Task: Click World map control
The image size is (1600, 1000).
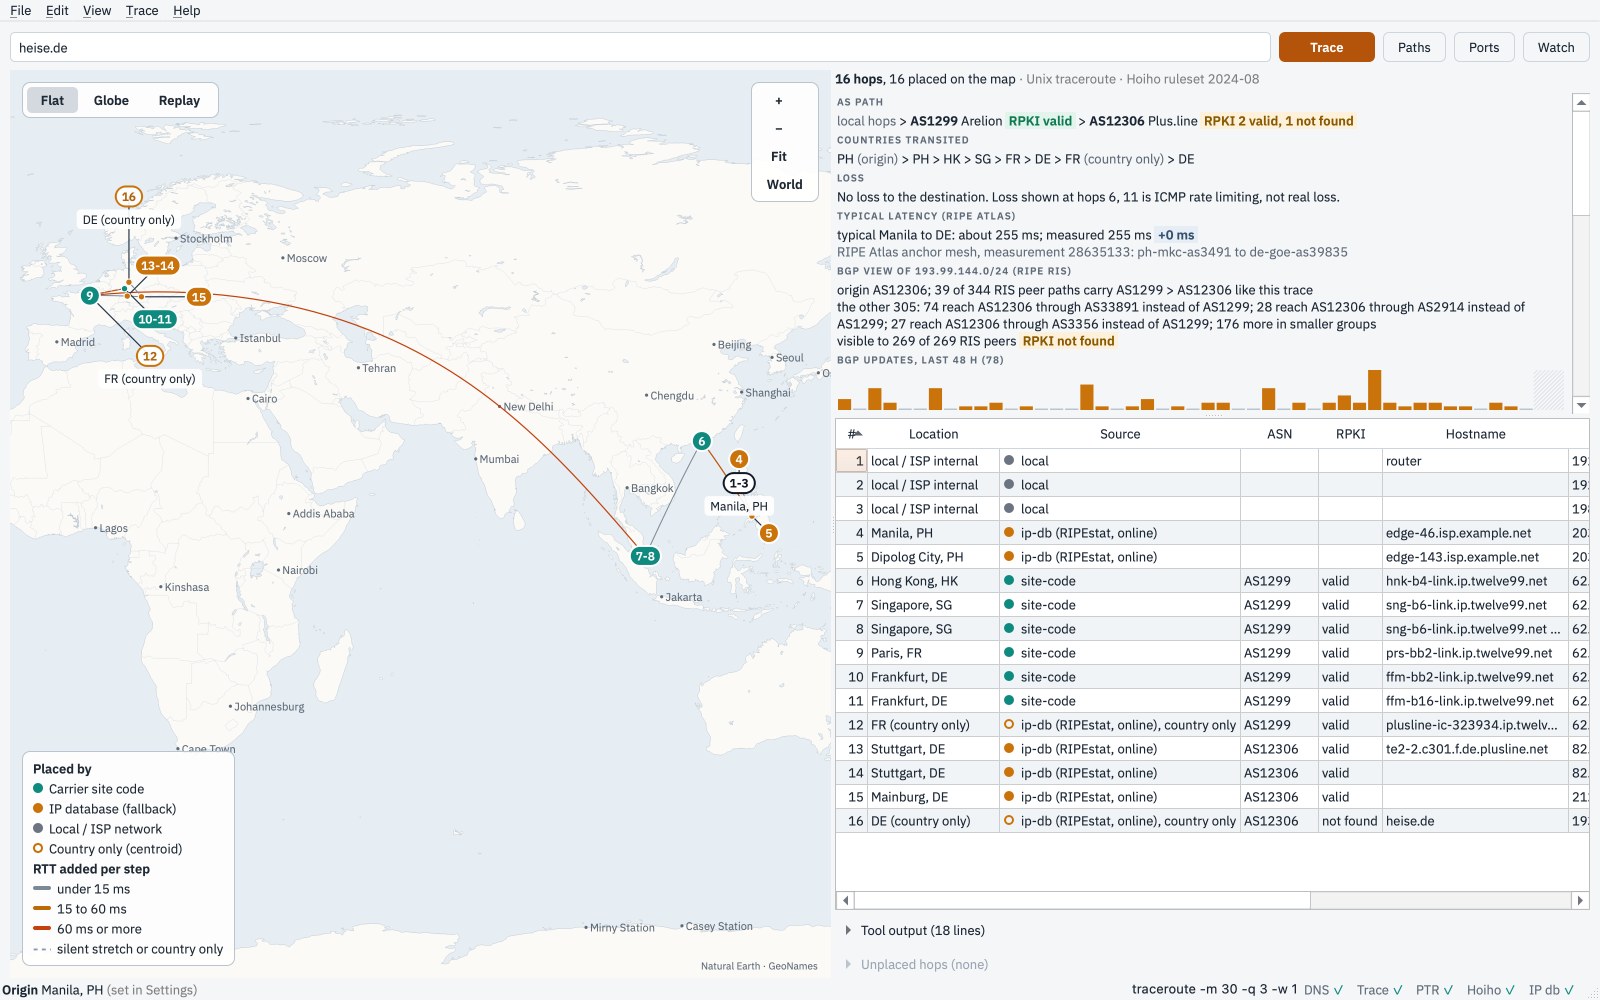Action: tap(785, 185)
